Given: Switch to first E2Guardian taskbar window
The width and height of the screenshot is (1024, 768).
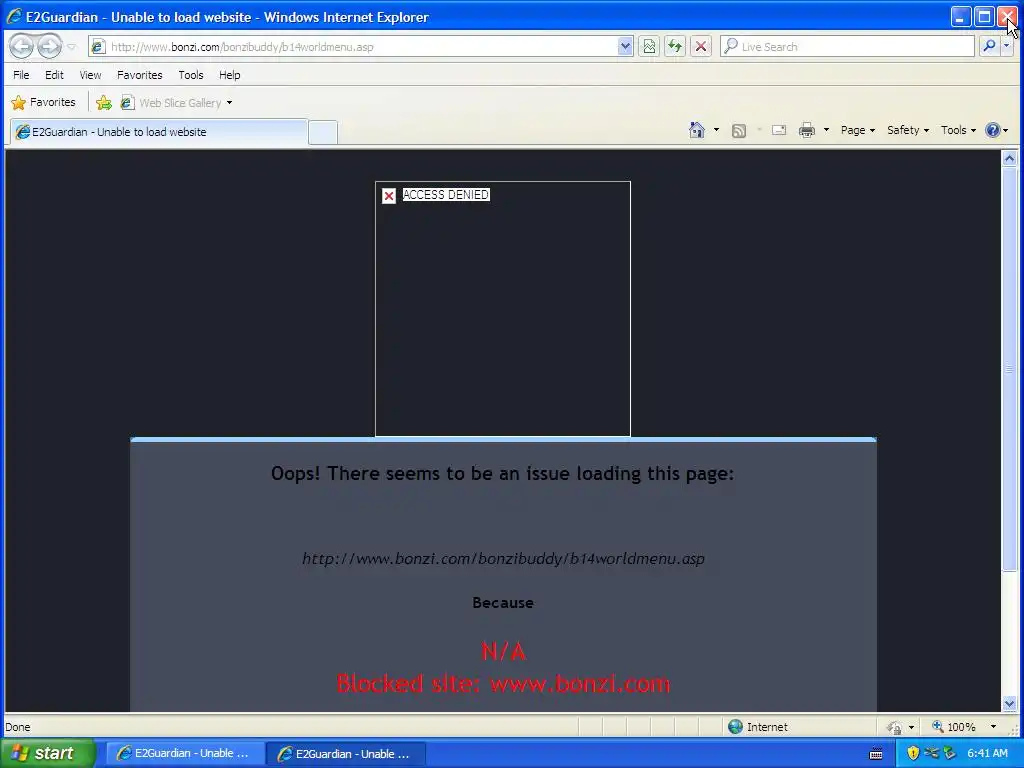Looking at the screenshot, I should pyautogui.click(x=184, y=754).
